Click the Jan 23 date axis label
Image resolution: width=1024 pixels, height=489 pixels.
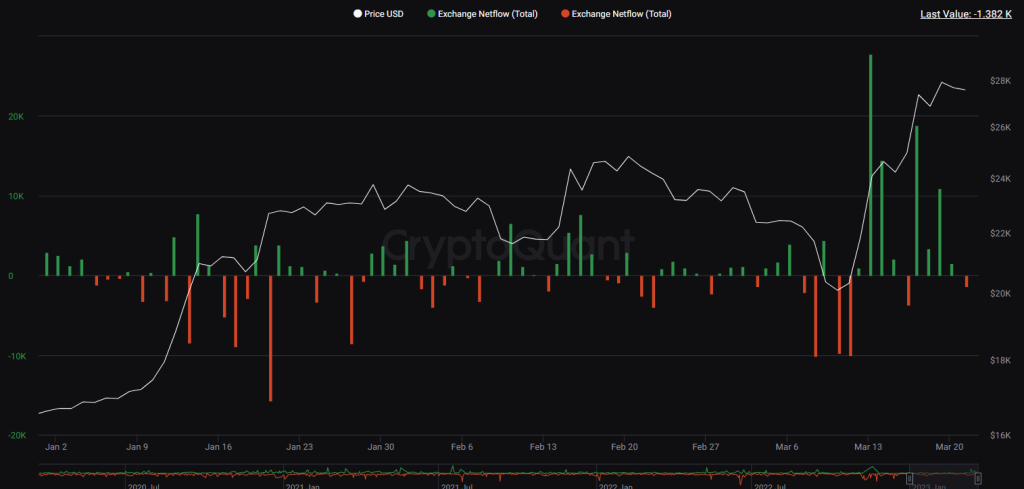tap(300, 447)
